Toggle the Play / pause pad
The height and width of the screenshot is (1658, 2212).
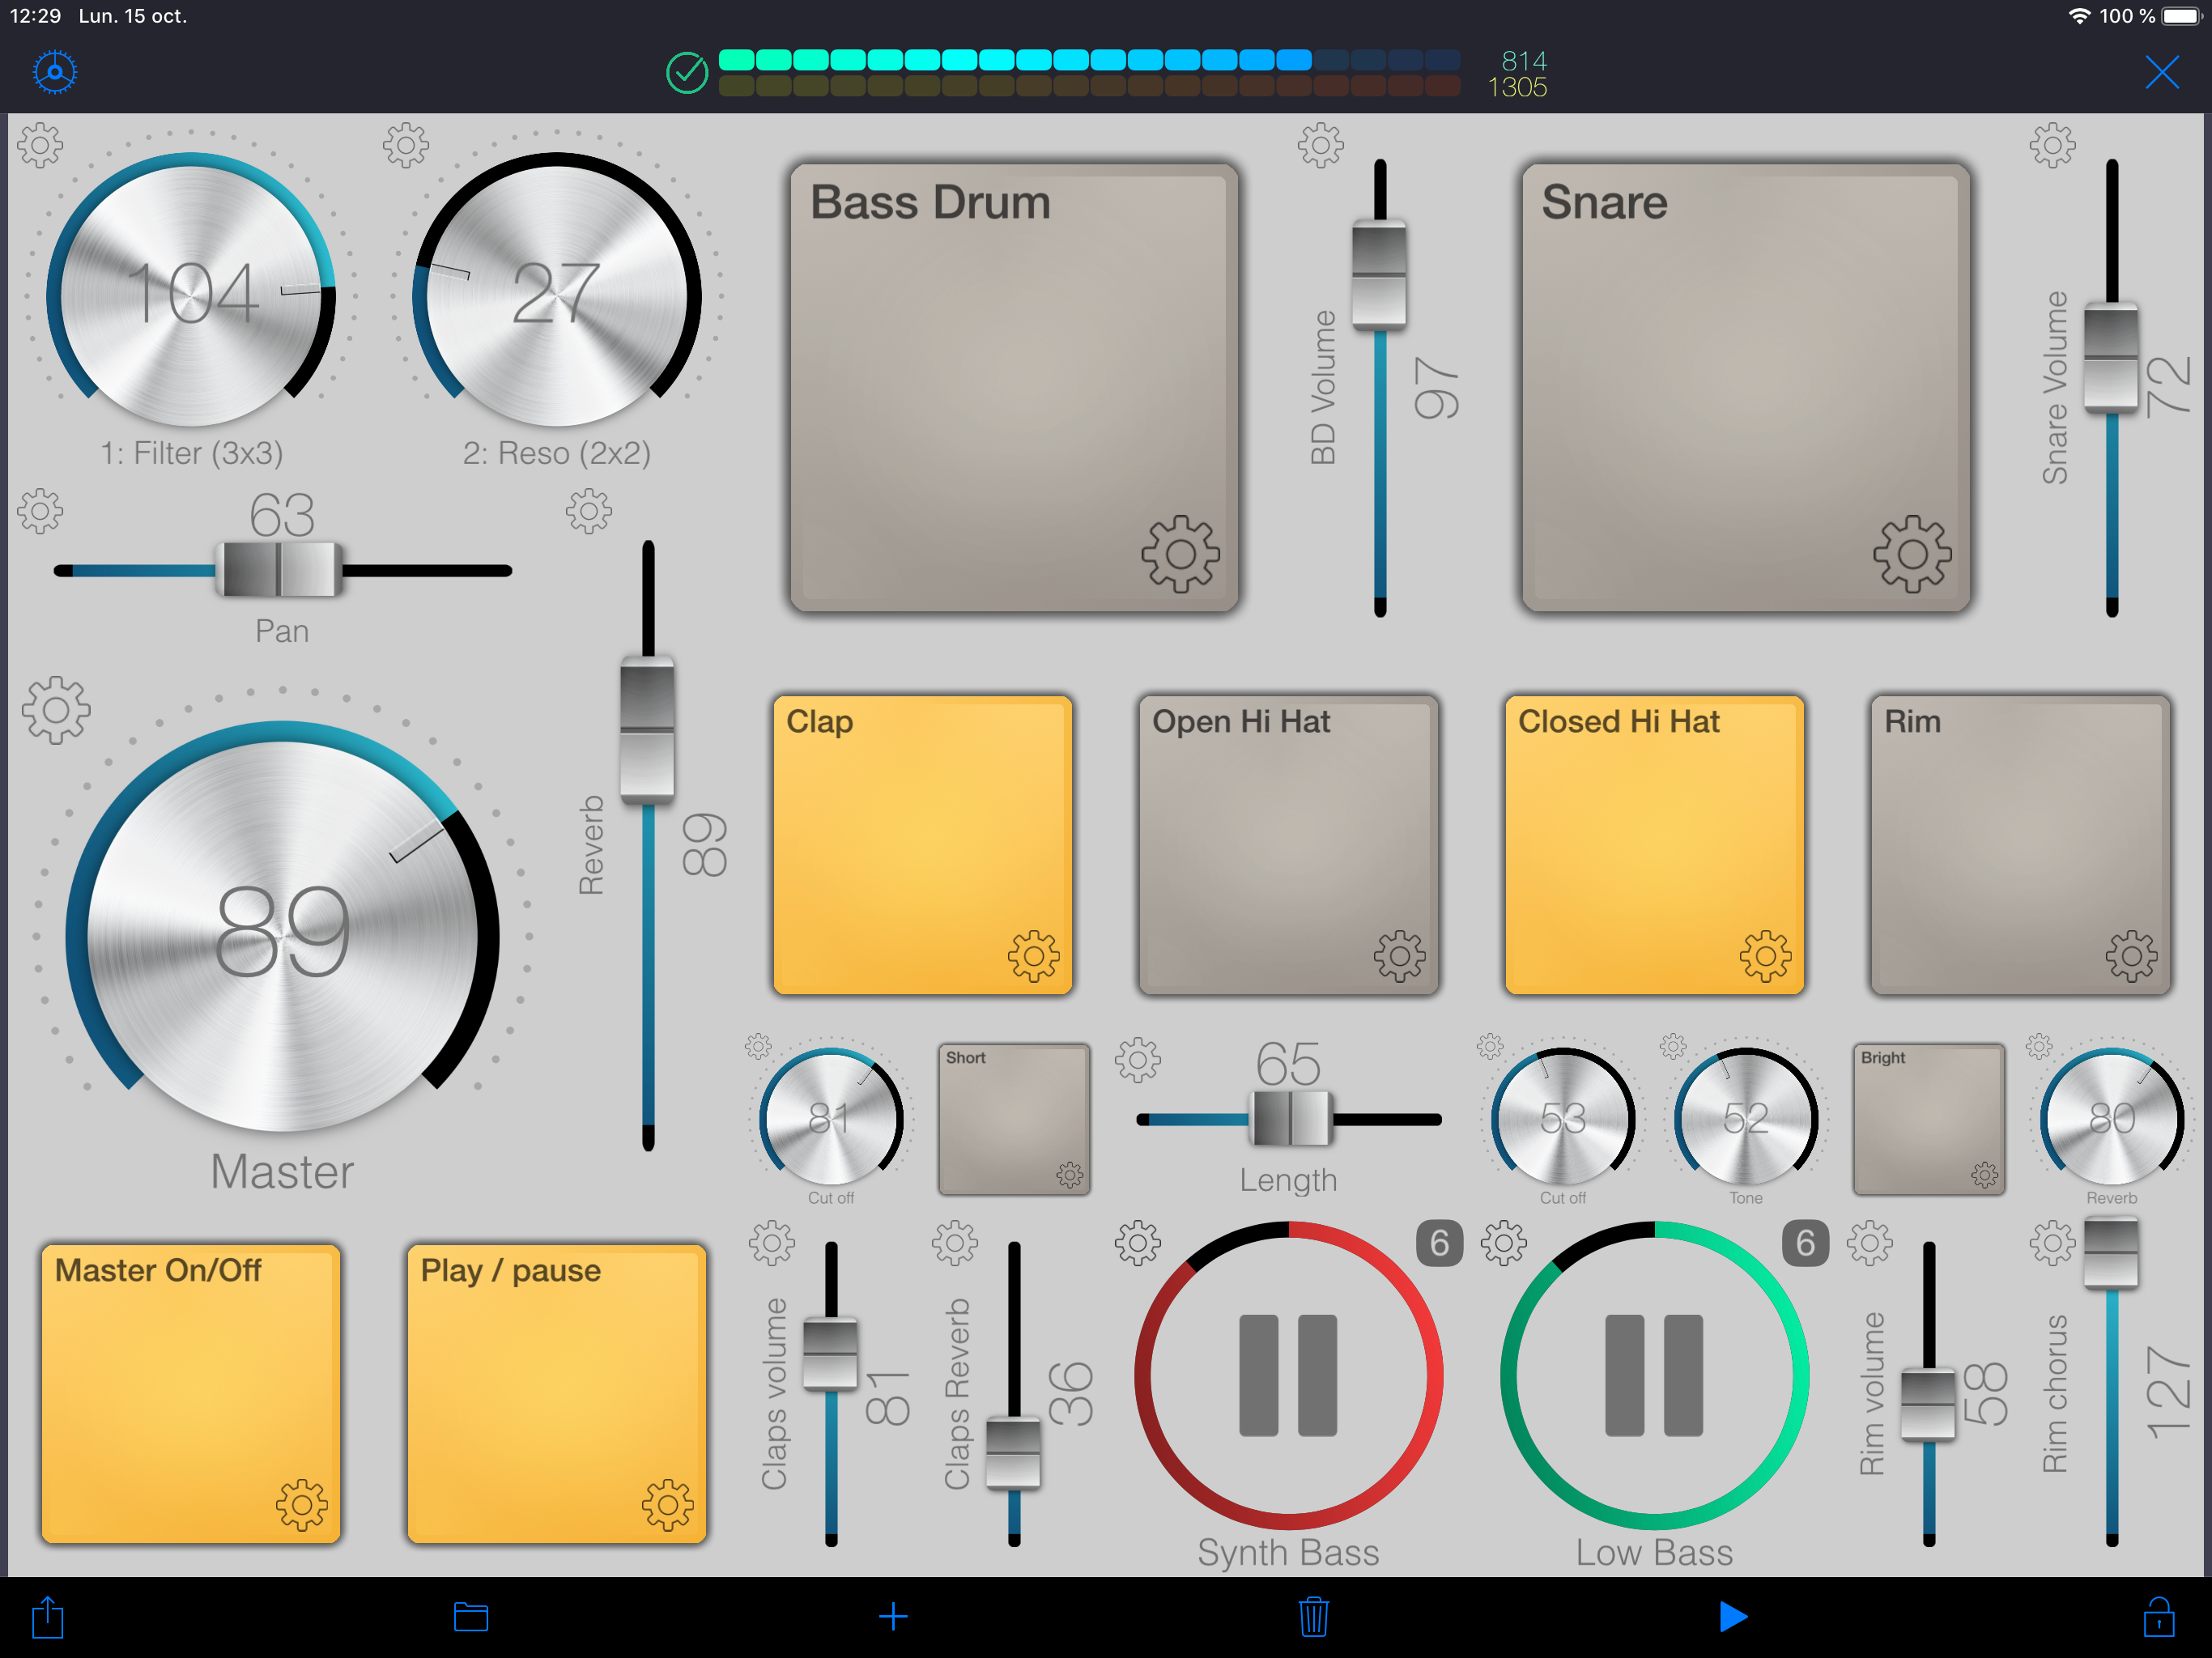point(556,1393)
